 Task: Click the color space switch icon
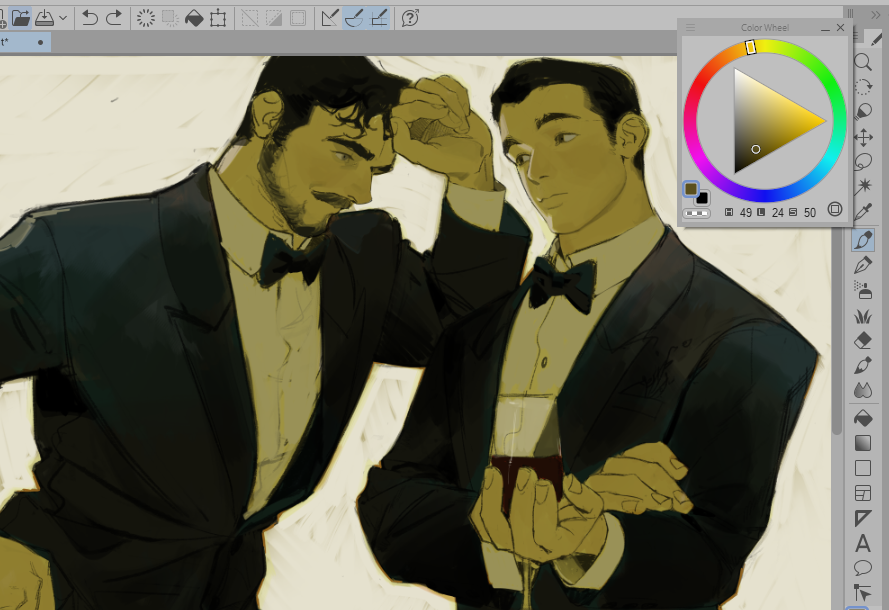(x=835, y=209)
